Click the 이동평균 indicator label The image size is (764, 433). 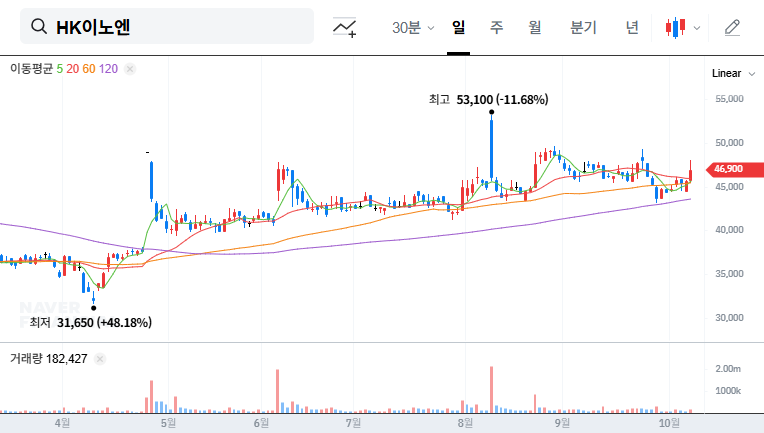(31, 69)
